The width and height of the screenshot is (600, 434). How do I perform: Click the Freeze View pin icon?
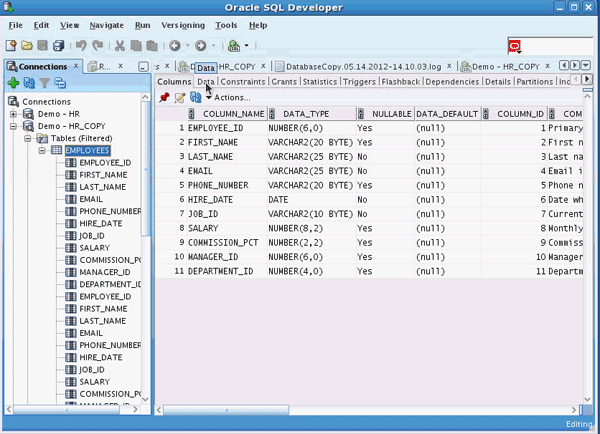(x=164, y=97)
